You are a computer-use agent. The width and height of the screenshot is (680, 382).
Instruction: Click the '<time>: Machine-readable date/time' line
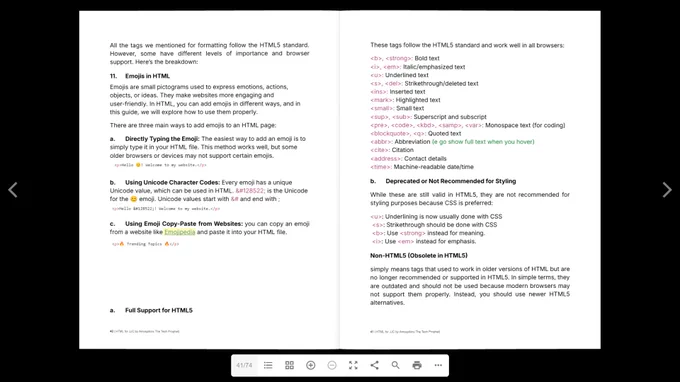coord(422,167)
